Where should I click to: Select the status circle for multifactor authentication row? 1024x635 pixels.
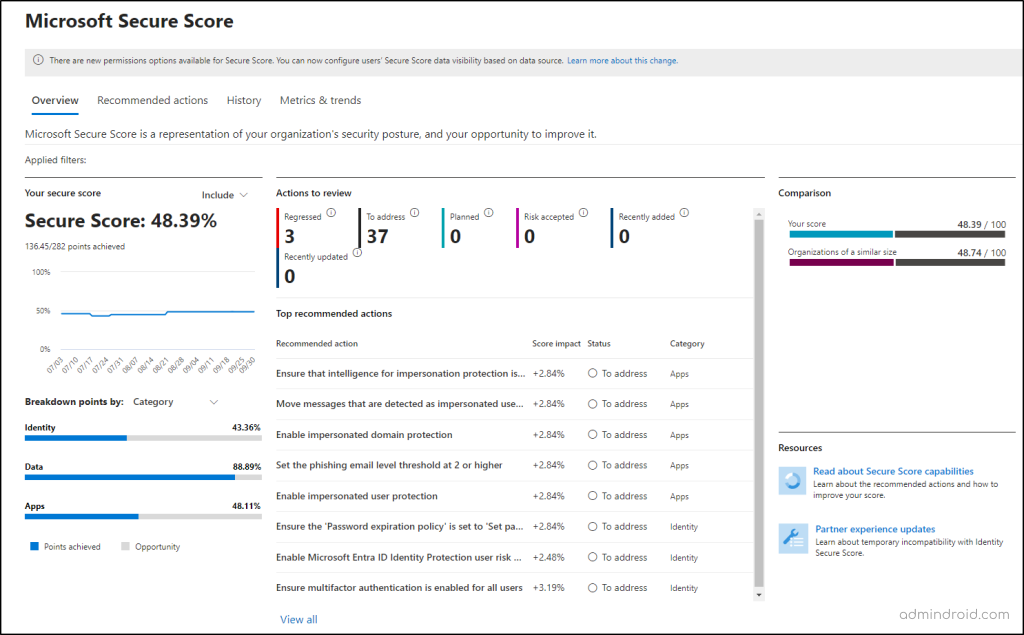click(592, 588)
